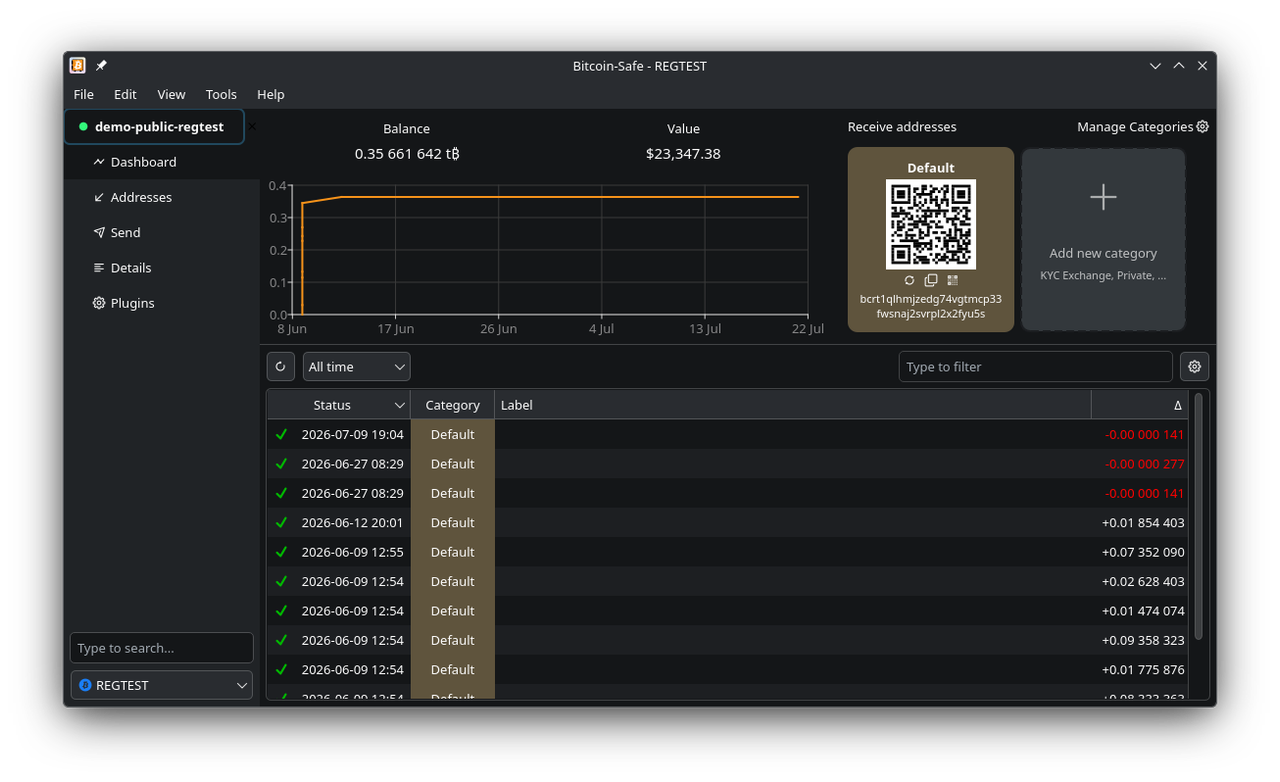Open the transaction table settings gear
1280x782 pixels.
(1194, 367)
